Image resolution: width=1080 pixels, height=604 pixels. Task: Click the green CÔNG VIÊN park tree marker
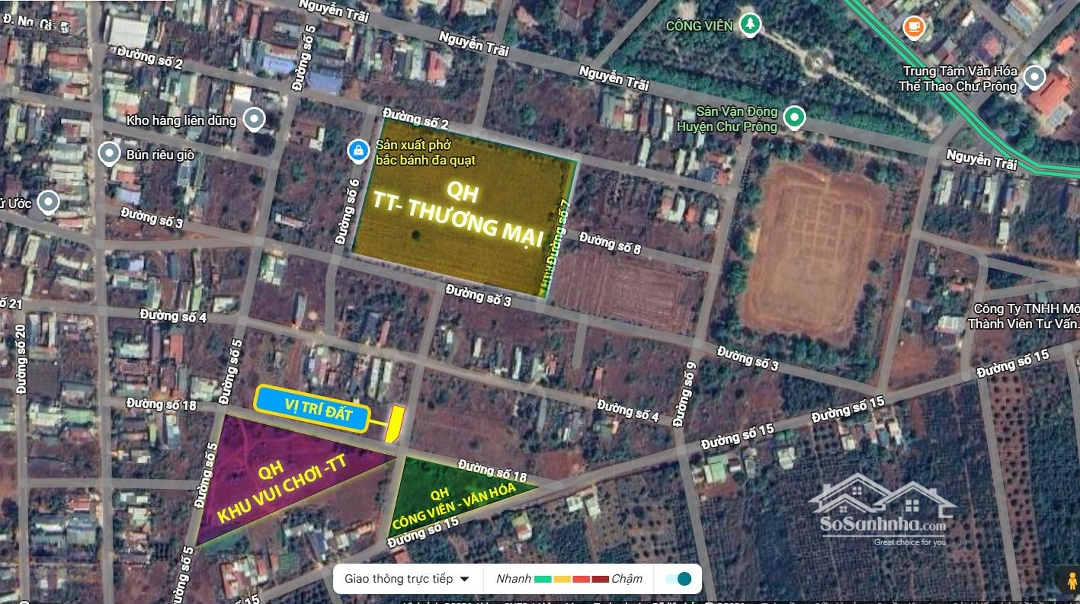(749, 26)
